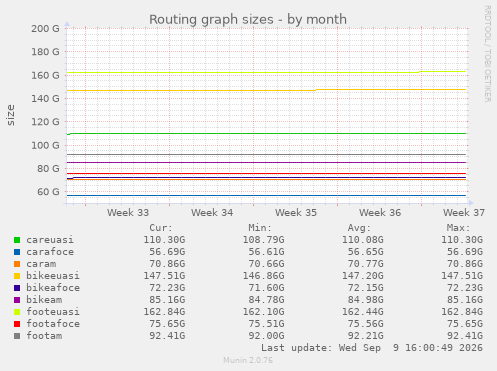Click the yellow bikeeuasi legend swatch
The image size is (497, 371).
point(17,276)
